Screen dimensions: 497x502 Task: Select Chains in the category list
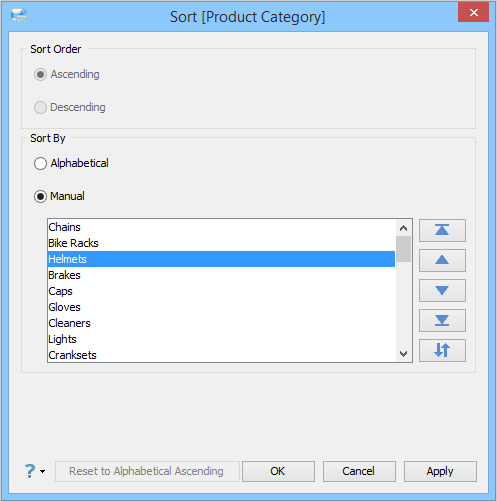point(221,227)
